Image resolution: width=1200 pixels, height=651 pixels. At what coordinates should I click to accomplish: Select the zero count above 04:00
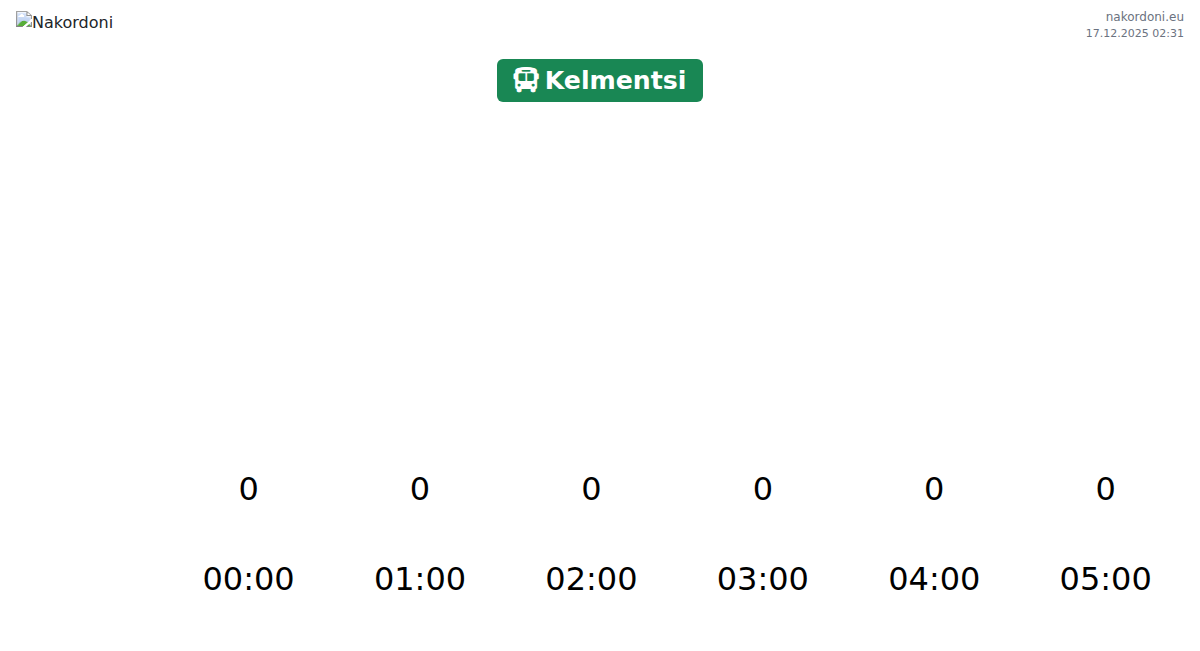(x=934, y=489)
